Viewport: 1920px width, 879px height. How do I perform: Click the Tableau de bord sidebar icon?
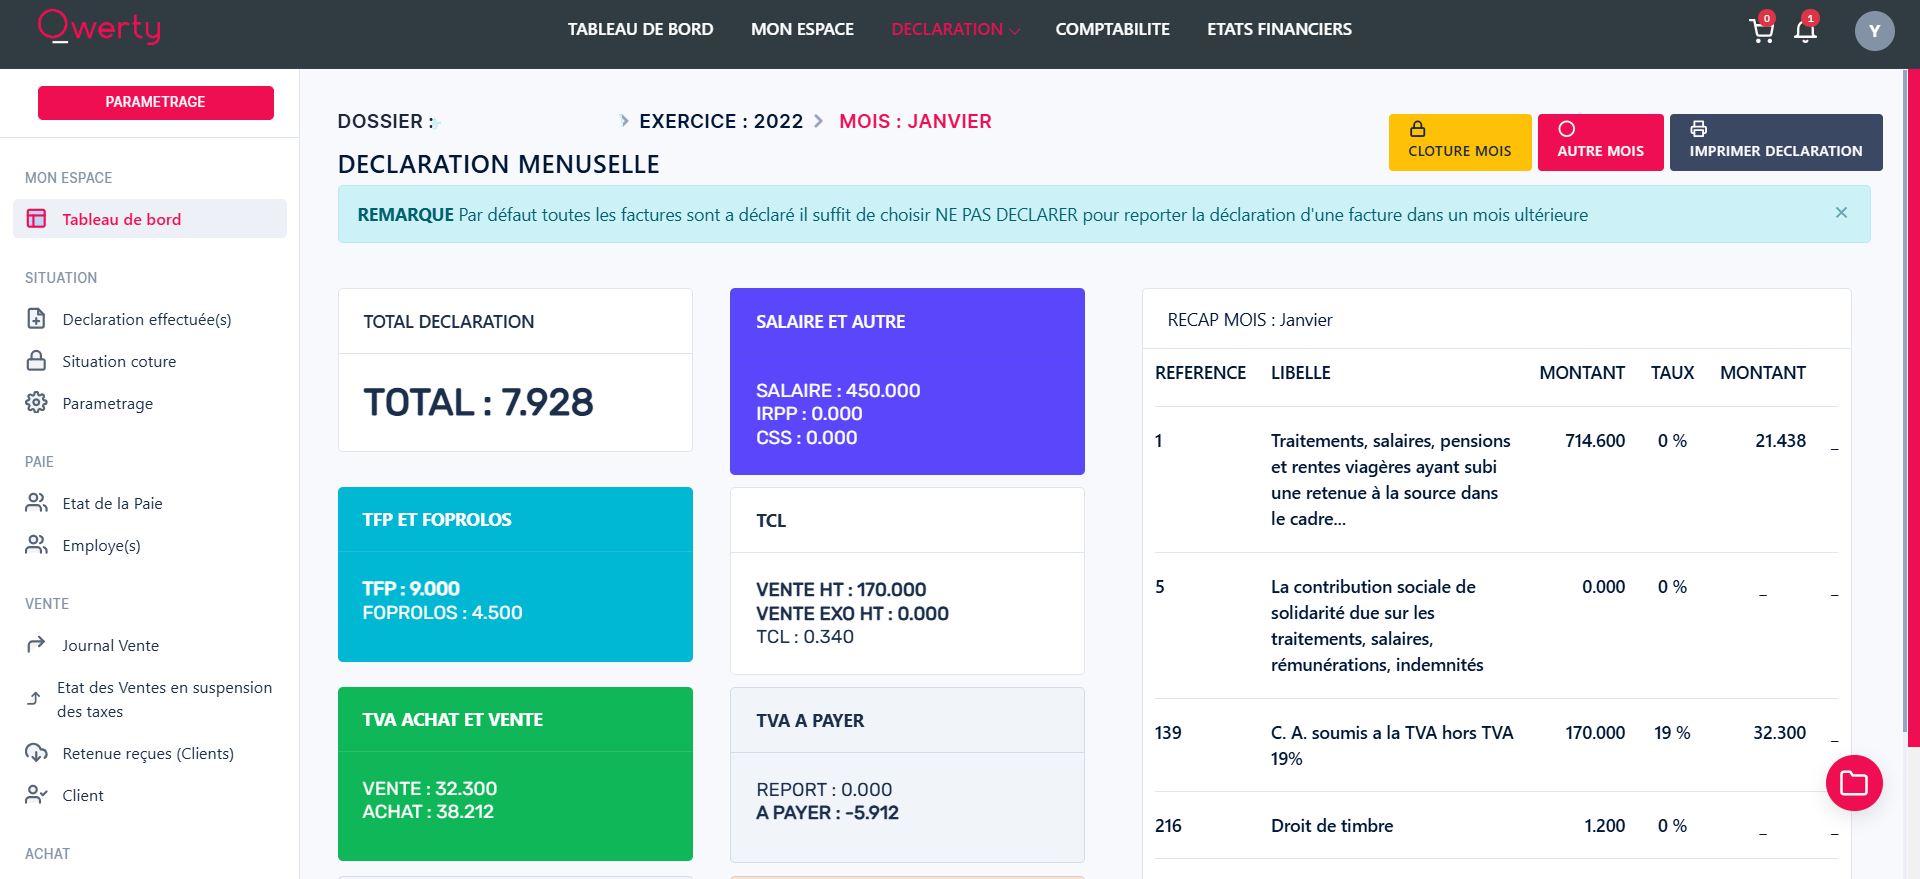[36, 218]
